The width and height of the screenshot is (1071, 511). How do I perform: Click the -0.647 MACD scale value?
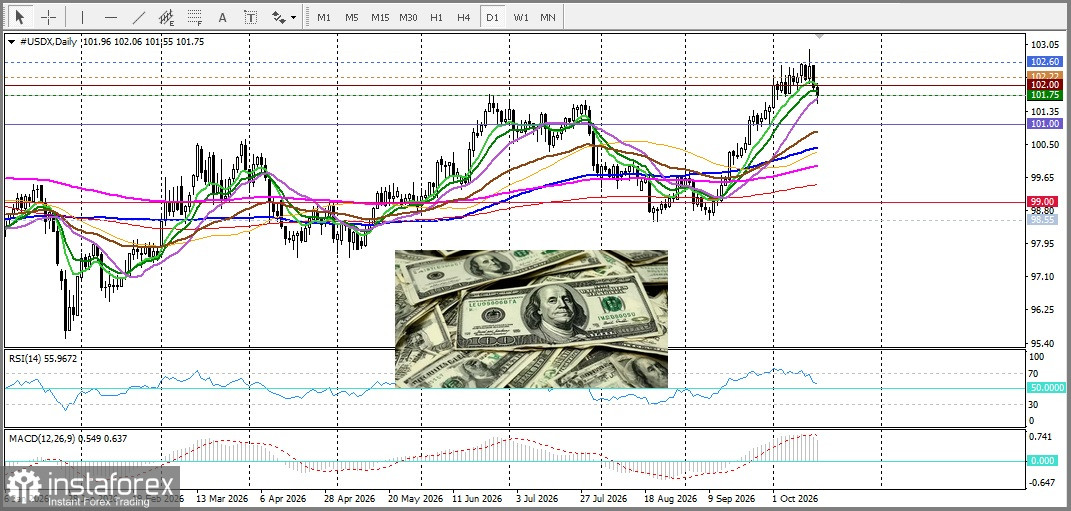(1042, 482)
